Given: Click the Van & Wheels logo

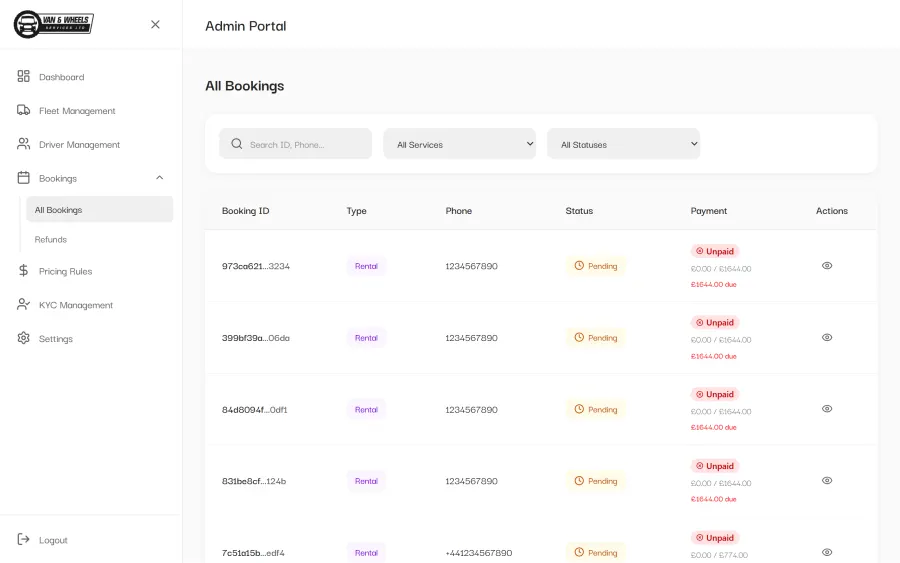Looking at the screenshot, I should pyautogui.click(x=53, y=24).
